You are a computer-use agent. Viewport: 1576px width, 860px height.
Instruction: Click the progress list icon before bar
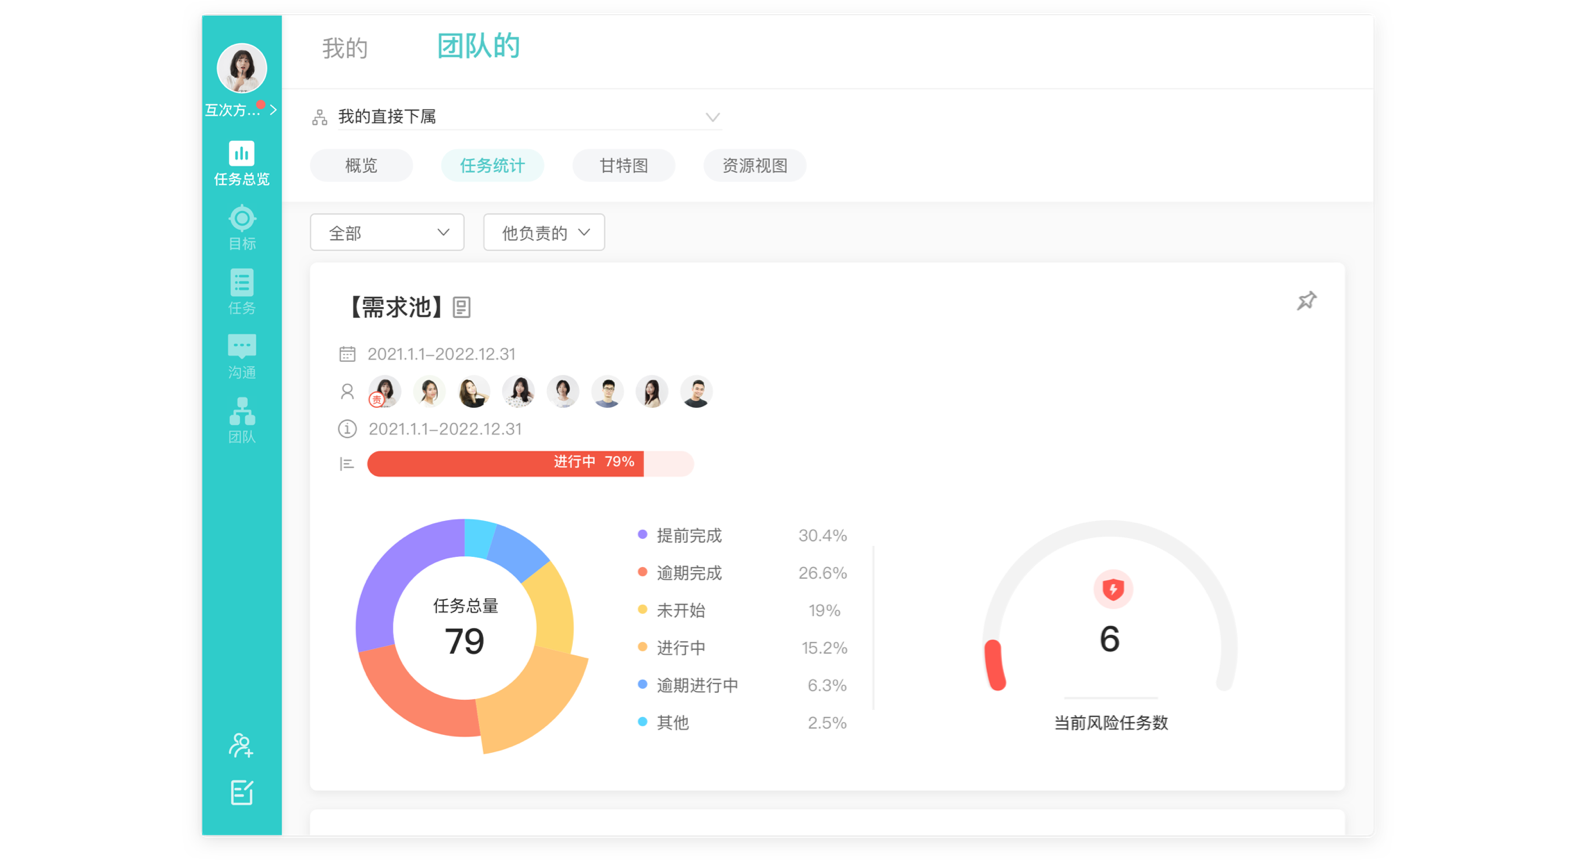tap(347, 464)
